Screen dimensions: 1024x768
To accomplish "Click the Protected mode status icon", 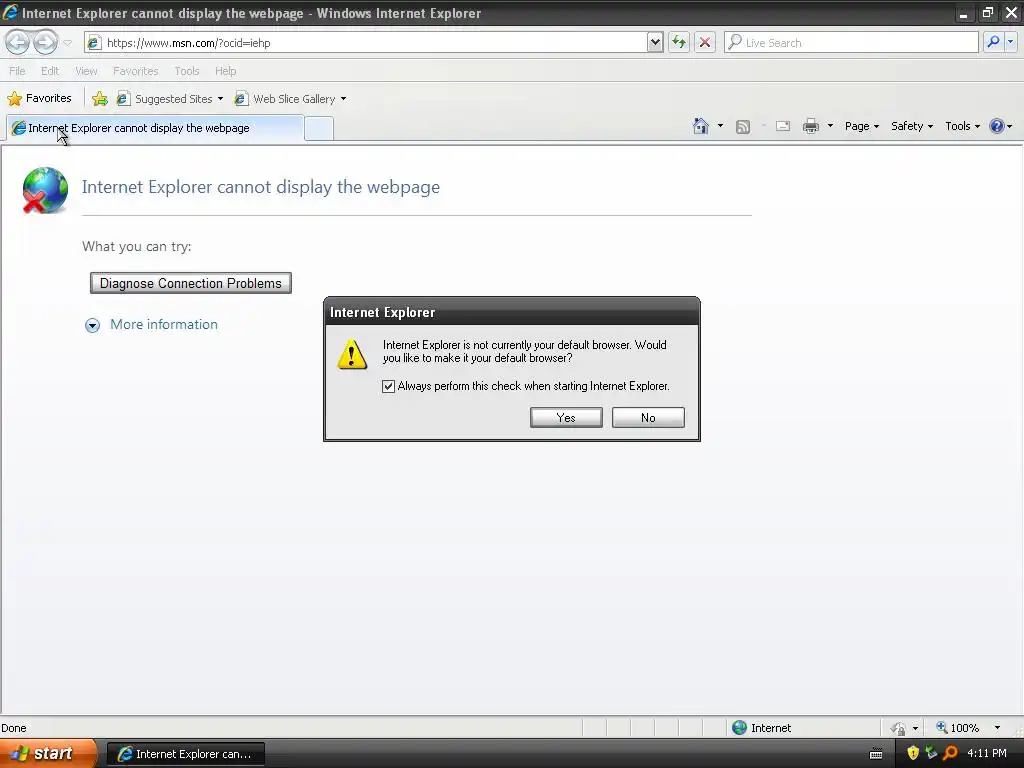I will pos(899,728).
